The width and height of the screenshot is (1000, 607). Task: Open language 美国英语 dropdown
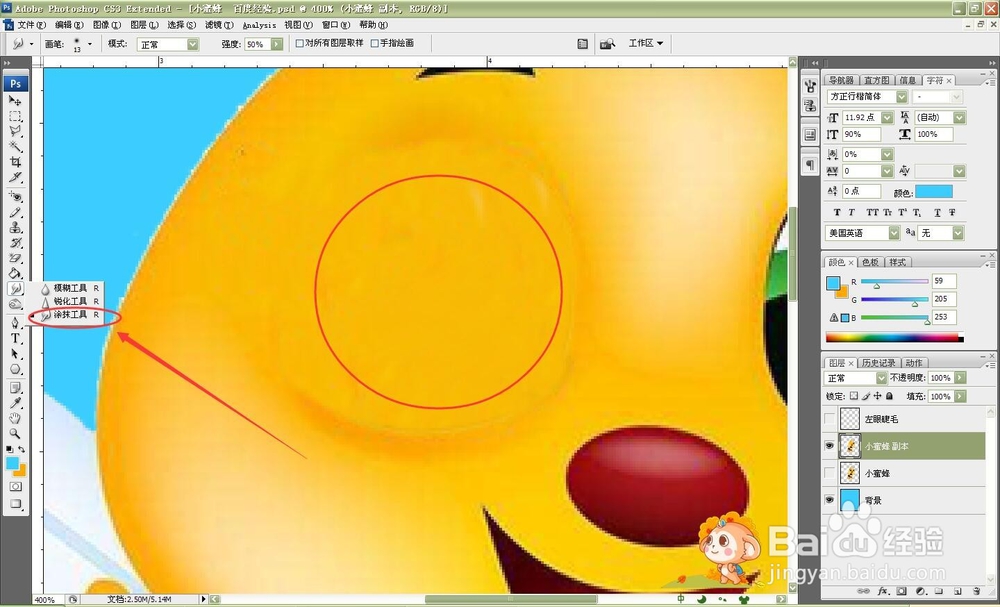pos(894,233)
